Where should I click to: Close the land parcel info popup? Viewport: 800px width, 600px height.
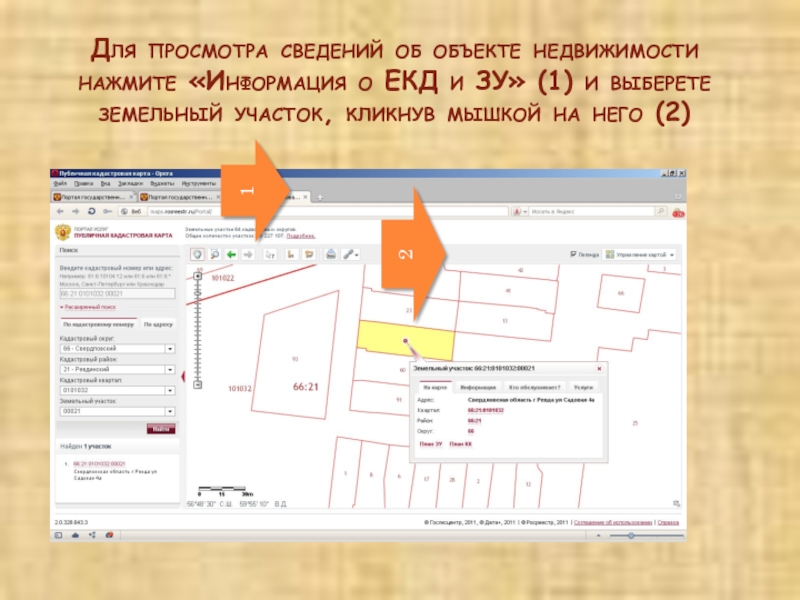click(599, 368)
